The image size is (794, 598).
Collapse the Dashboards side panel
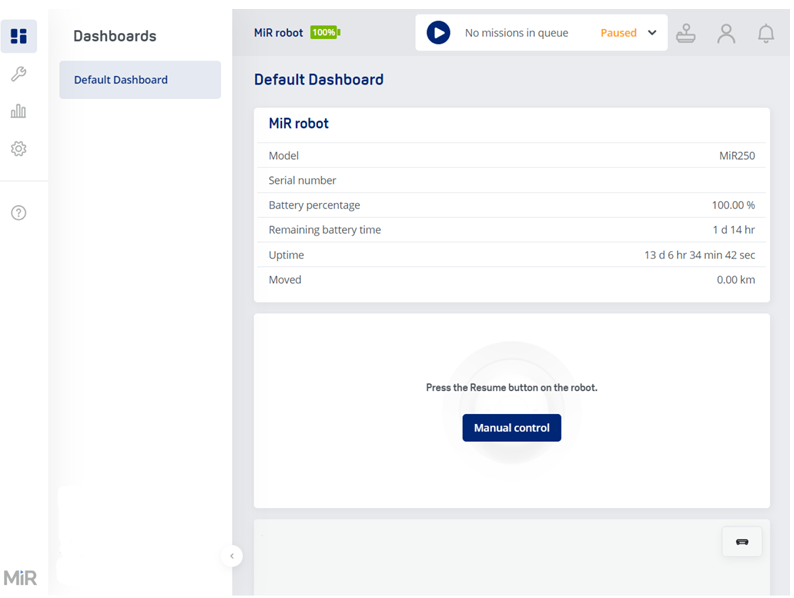232,556
